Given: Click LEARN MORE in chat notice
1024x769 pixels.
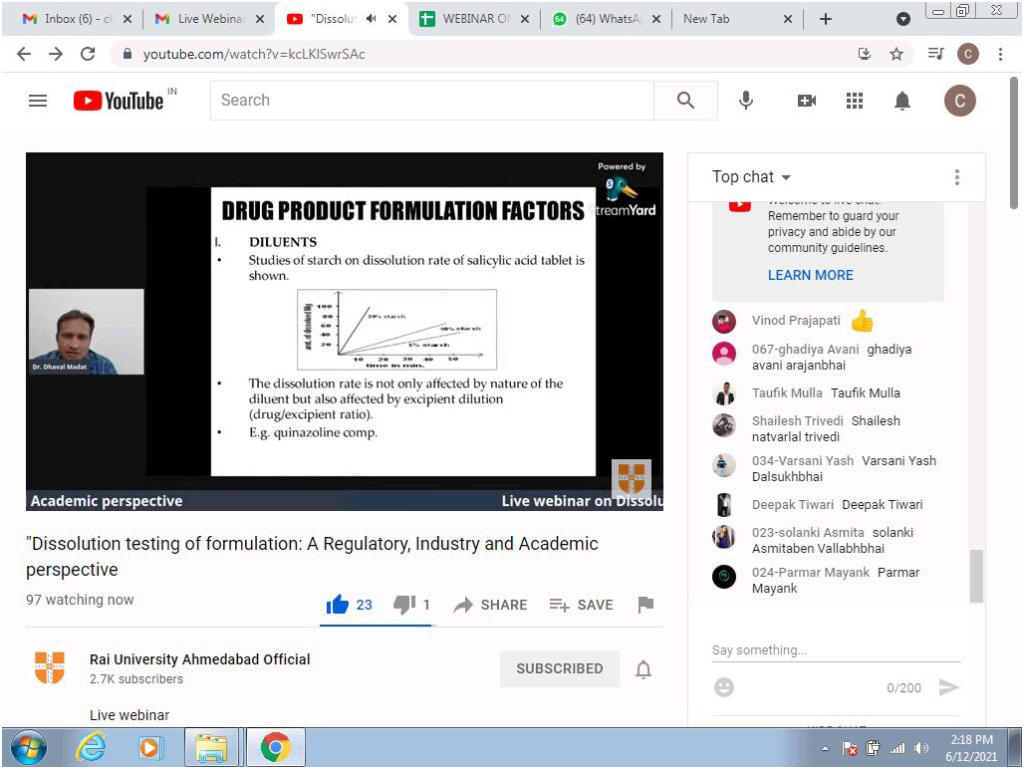Looking at the screenshot, I should [x=810, y=275].
